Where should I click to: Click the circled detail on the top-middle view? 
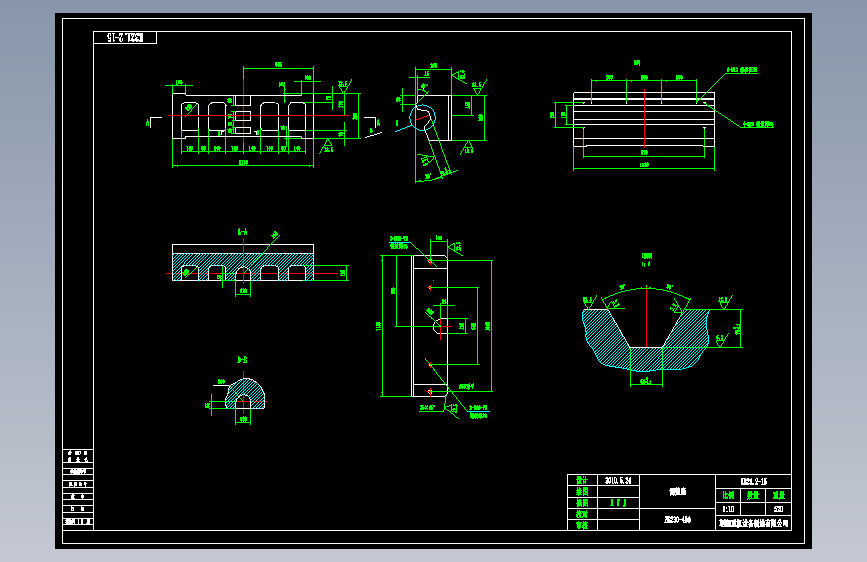[422, 117]
